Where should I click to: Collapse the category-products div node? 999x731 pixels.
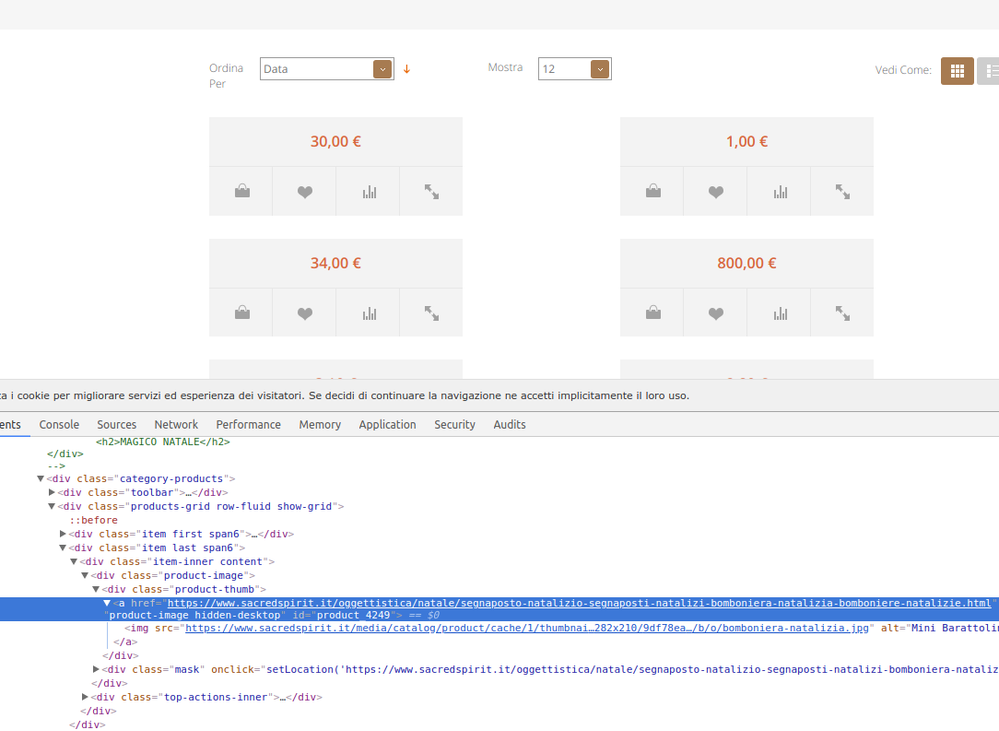click(41, 479)
